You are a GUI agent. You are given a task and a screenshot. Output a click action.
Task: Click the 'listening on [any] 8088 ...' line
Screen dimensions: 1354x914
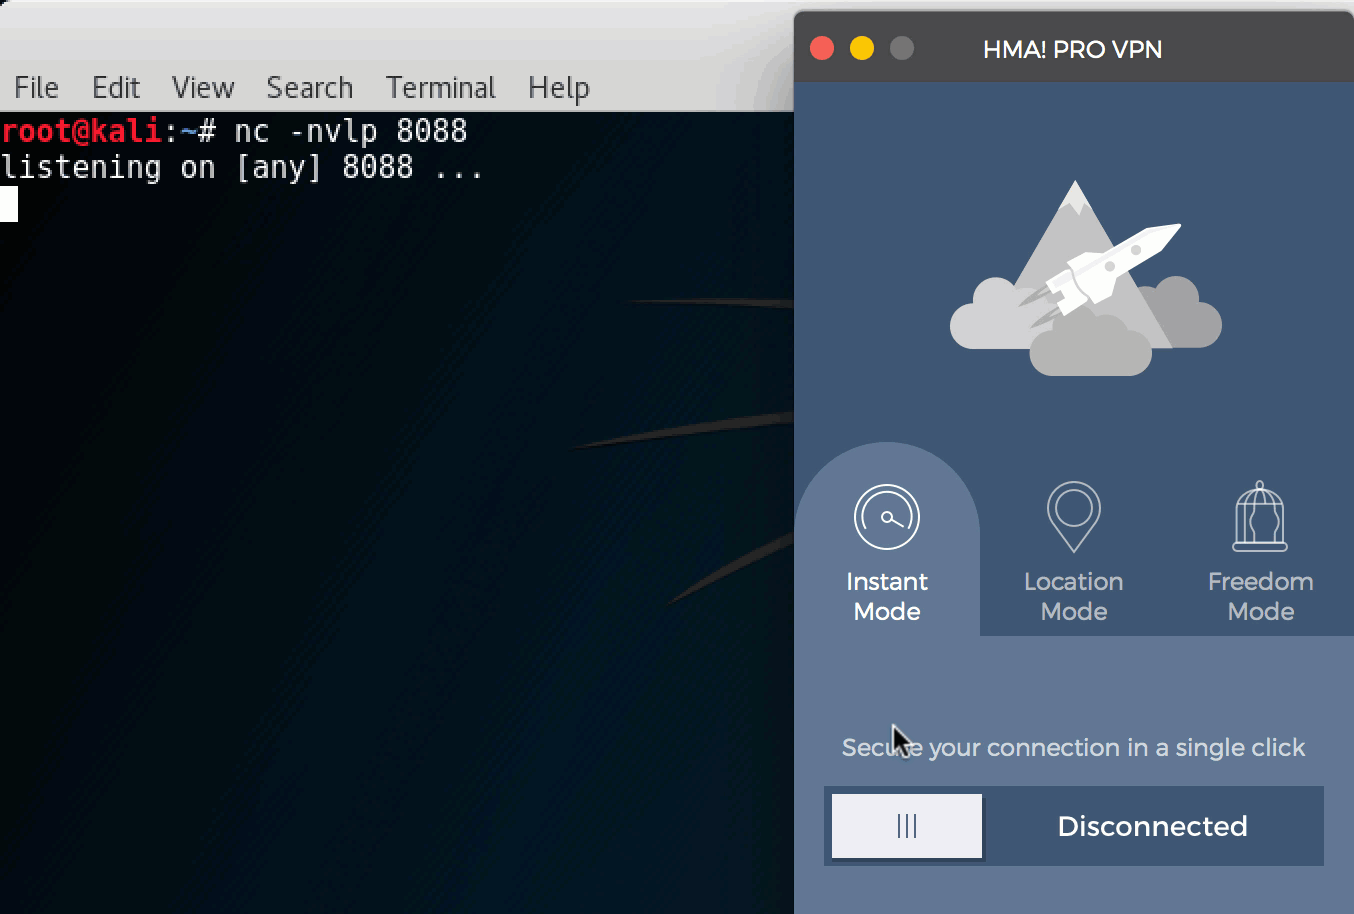tap(242, 167)
